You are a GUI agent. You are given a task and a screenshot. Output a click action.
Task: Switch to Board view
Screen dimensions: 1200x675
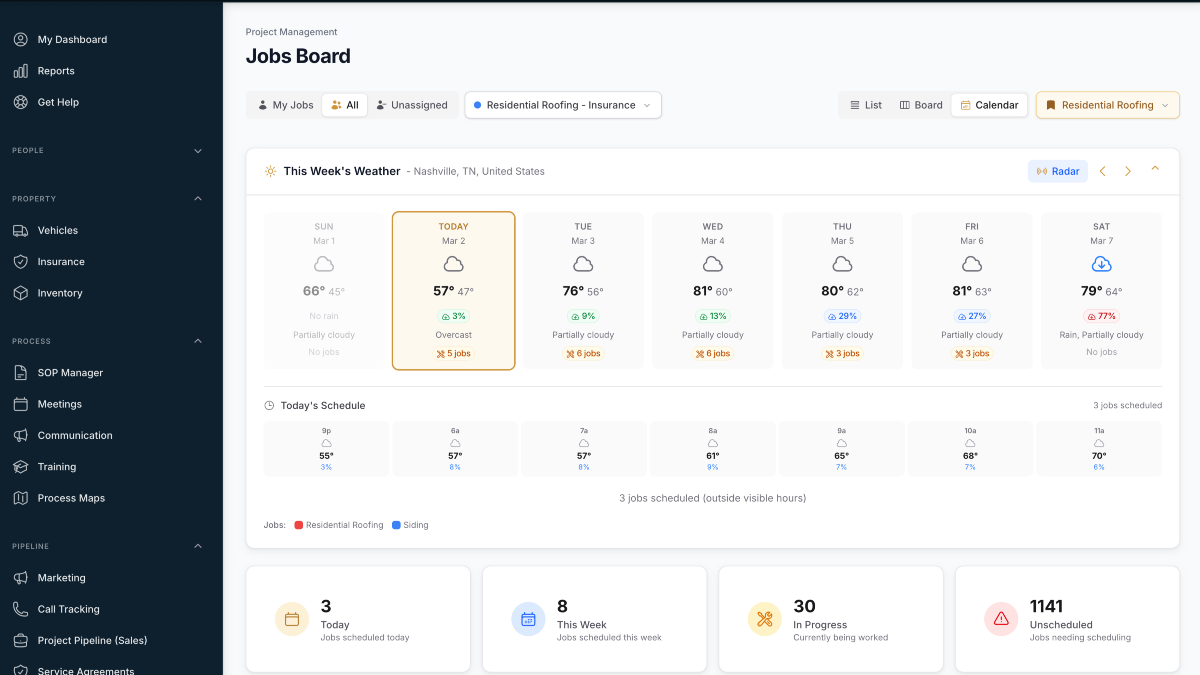[x=920, y=104]
